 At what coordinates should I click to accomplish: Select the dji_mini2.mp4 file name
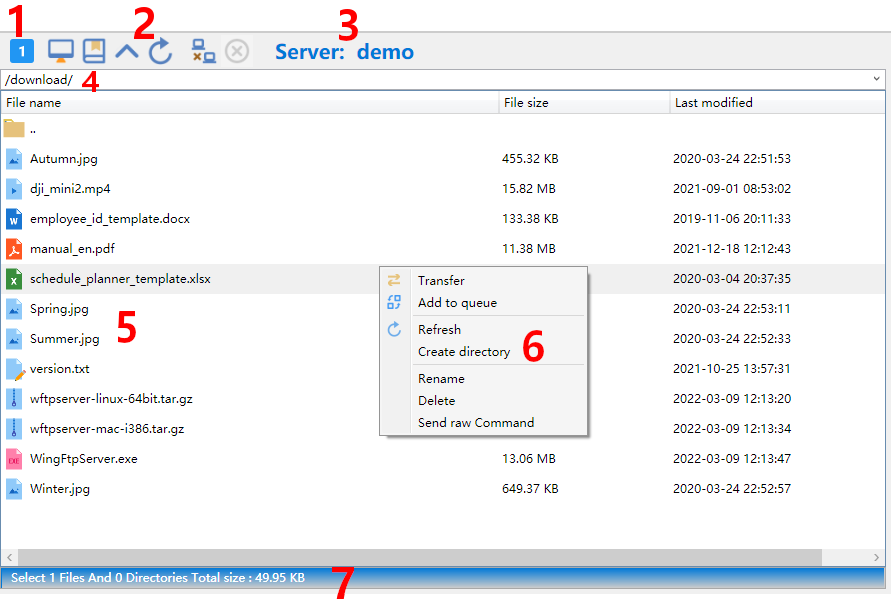70,189
